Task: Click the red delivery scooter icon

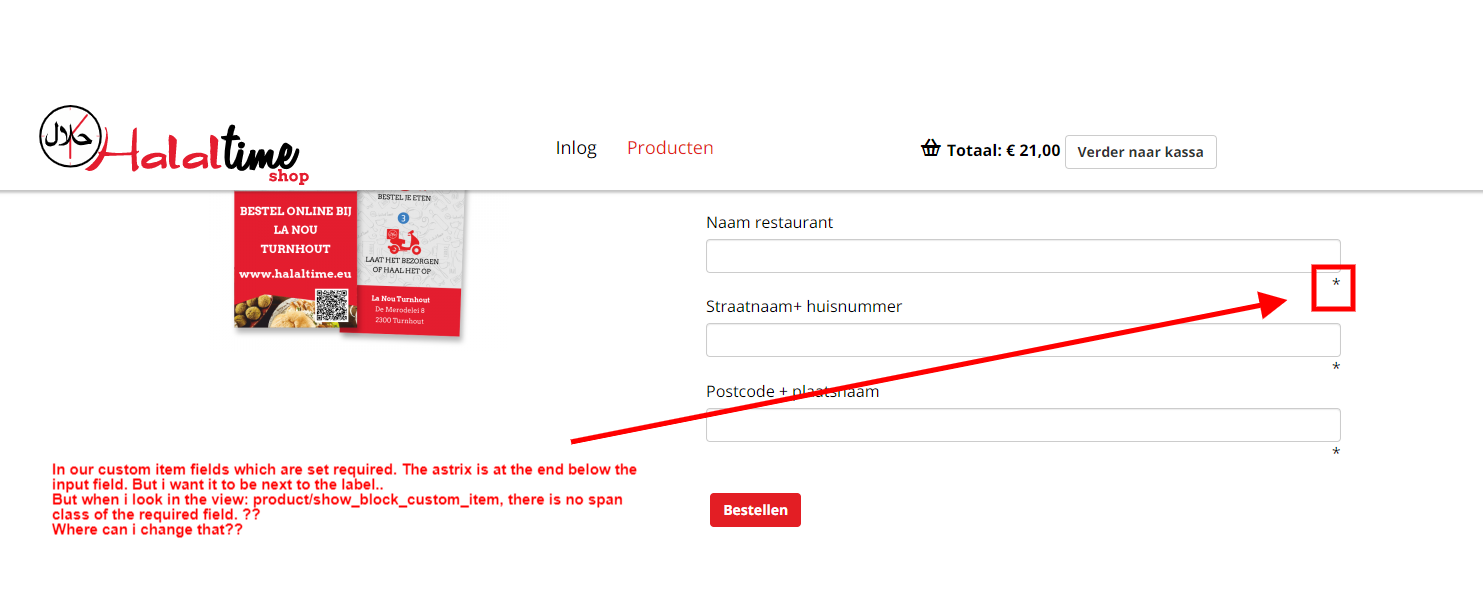Action: (x=403, y=241)
